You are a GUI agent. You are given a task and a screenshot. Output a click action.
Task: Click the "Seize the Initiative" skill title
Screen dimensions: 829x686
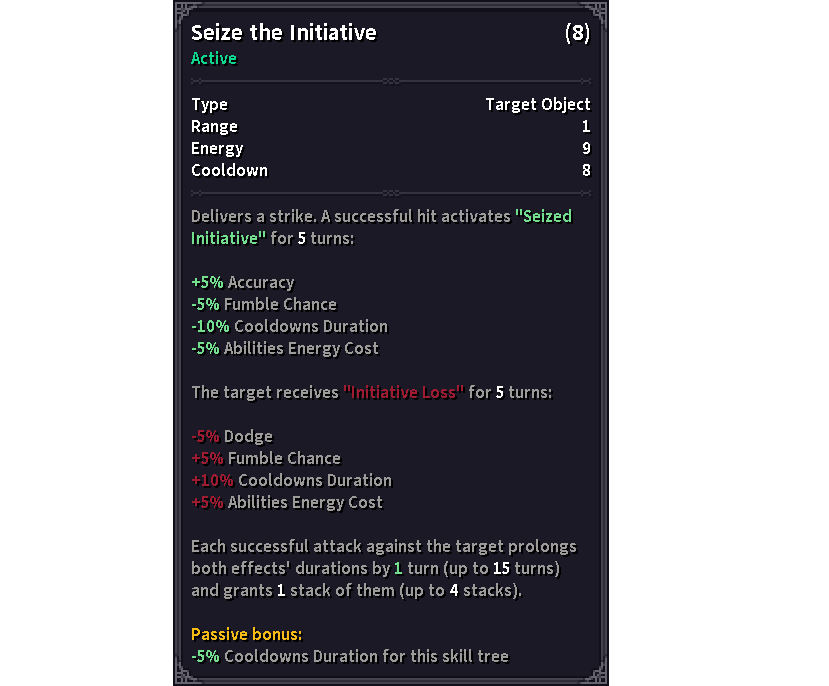[x=283, y=33]
